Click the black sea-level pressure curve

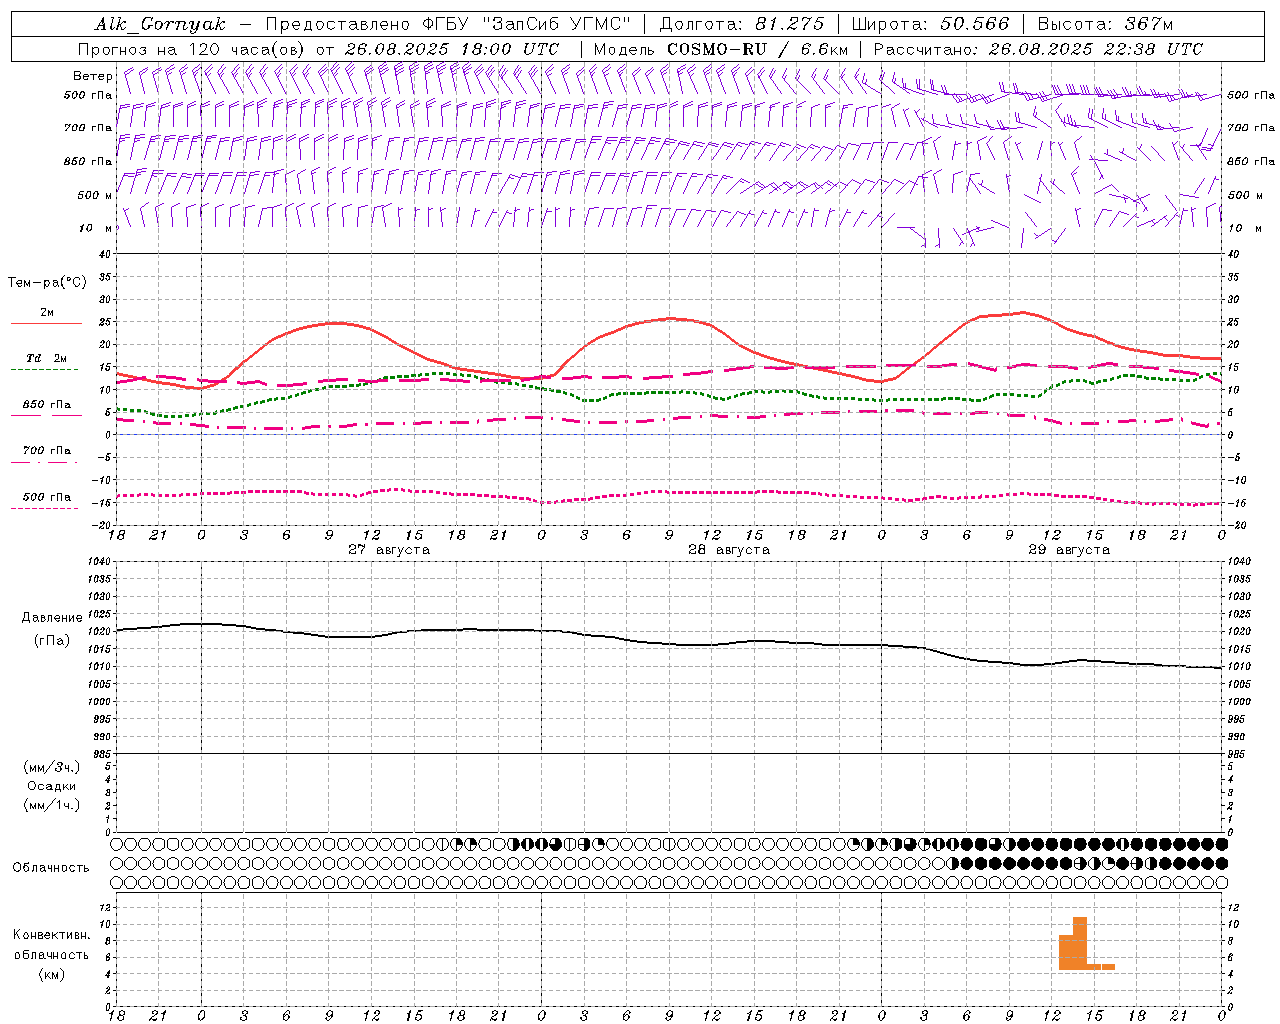pyautogui.click(x=669, y=642)
